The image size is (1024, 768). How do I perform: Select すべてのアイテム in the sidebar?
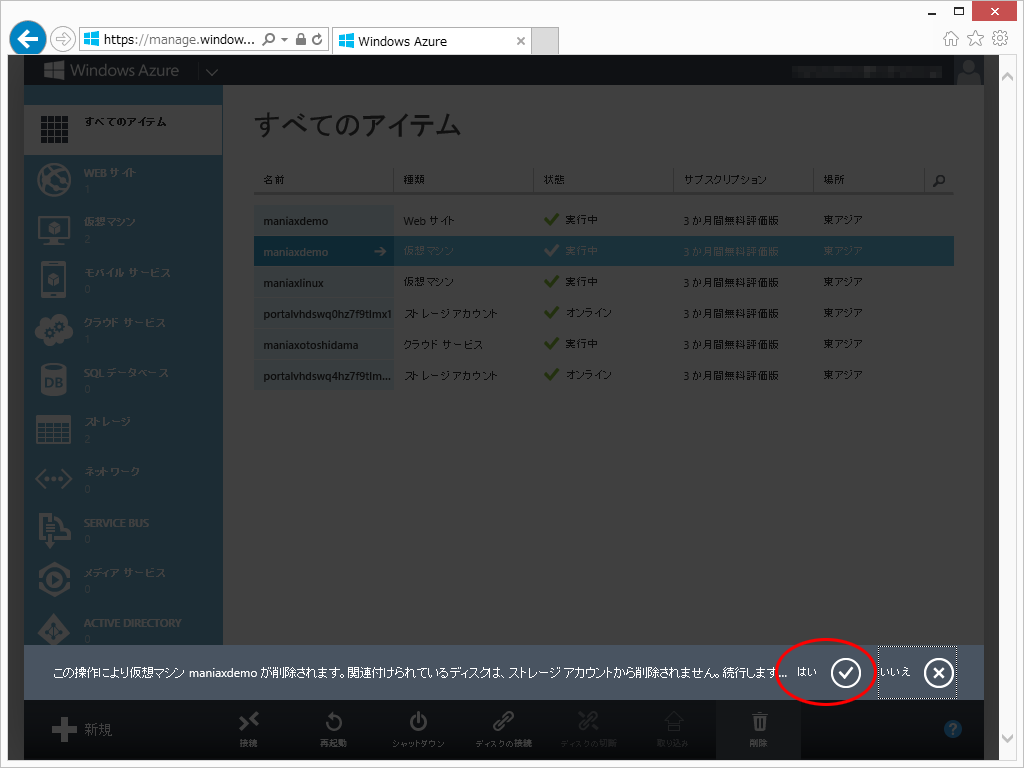123,129
